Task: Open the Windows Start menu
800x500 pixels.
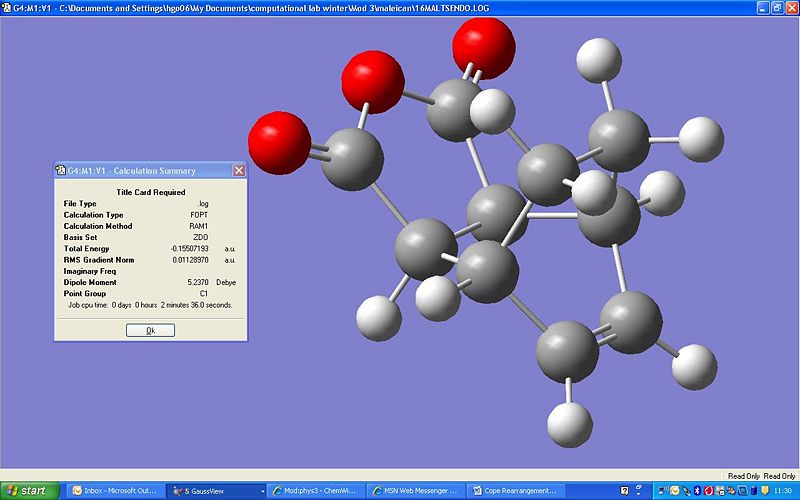Action: click(27, 491)
